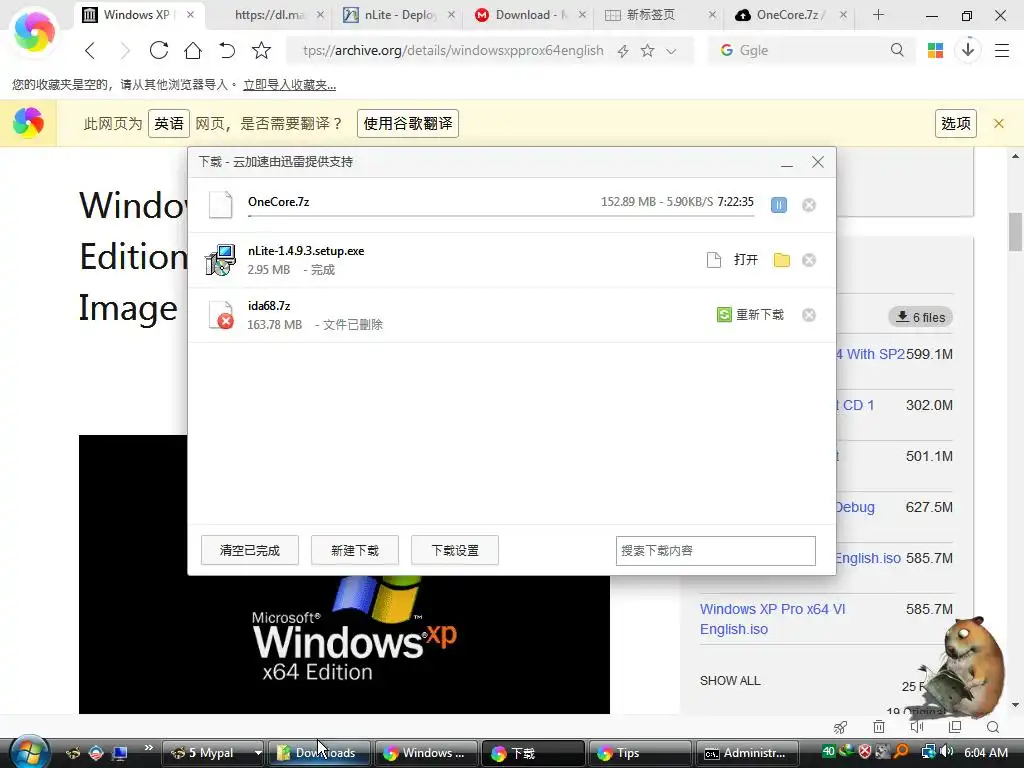Switch to the Download MEGA tab
This screenshot has width=1024, height=768.
[x=530, y=15]
